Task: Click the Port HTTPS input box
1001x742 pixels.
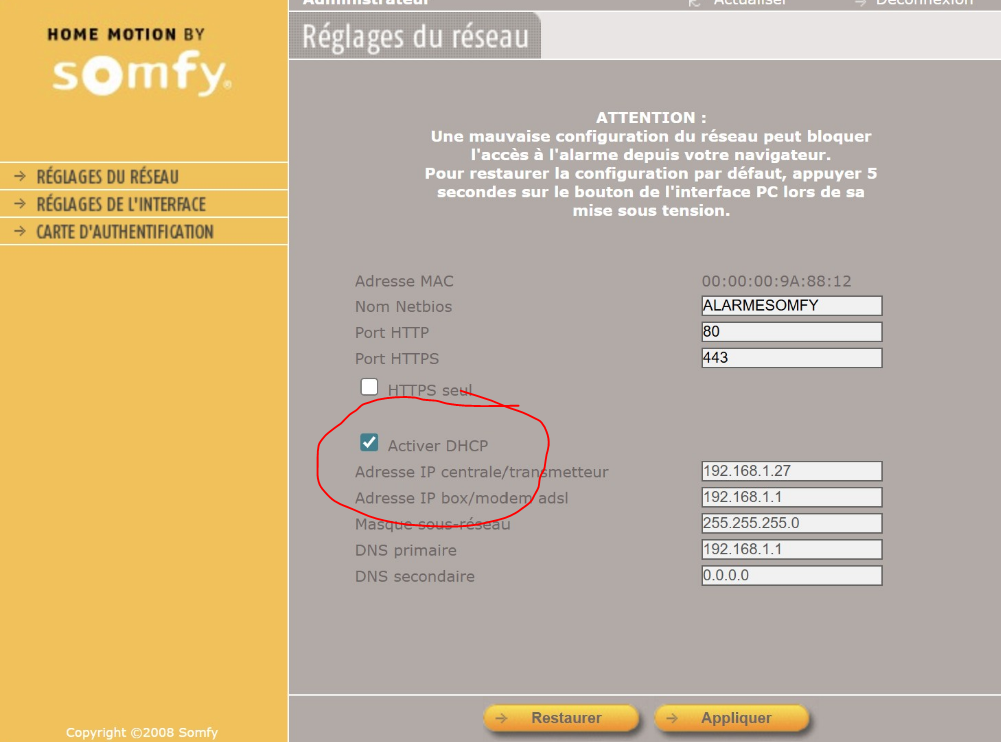Action: coord(792,358)
